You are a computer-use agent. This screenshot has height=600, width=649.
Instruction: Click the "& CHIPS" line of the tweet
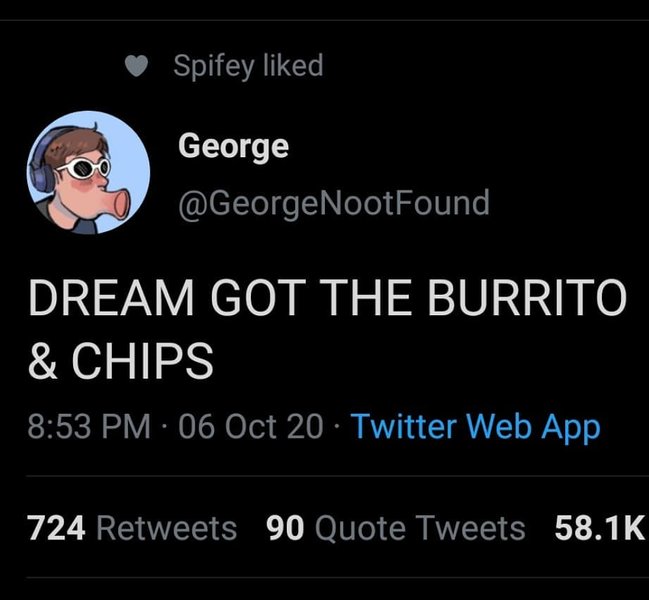point(120,360)
